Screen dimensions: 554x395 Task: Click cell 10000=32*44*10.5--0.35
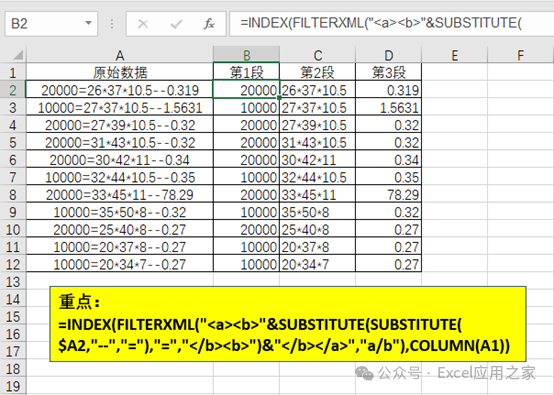pos(120,177)
